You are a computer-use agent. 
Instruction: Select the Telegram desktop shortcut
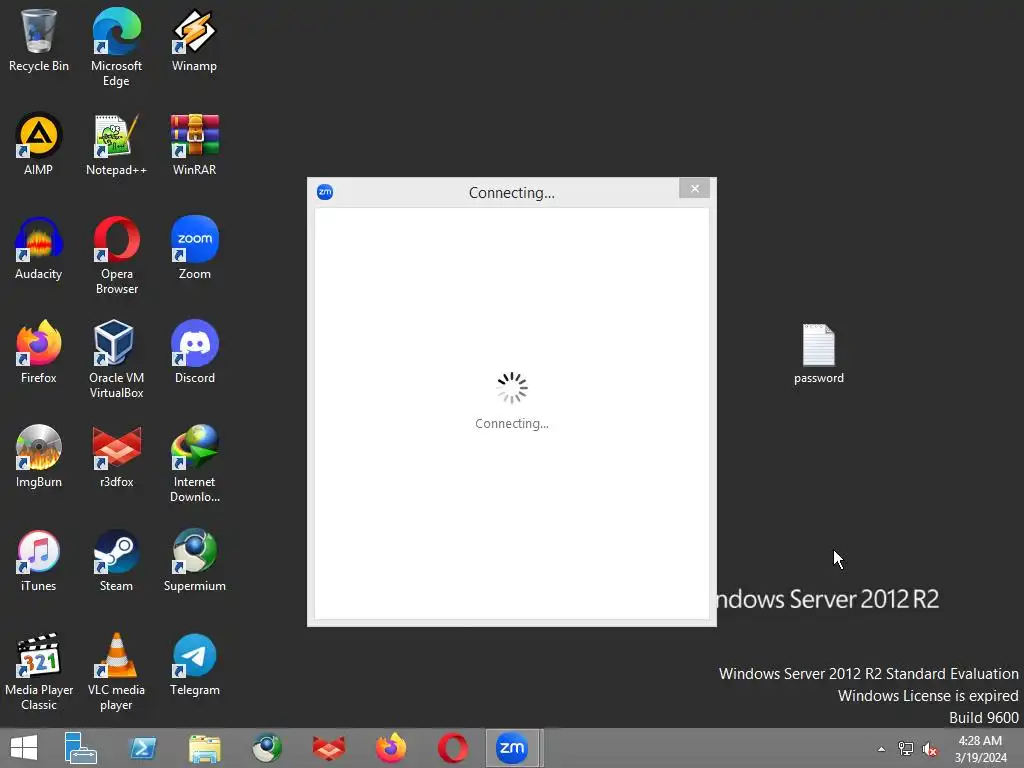pos(195,664)
